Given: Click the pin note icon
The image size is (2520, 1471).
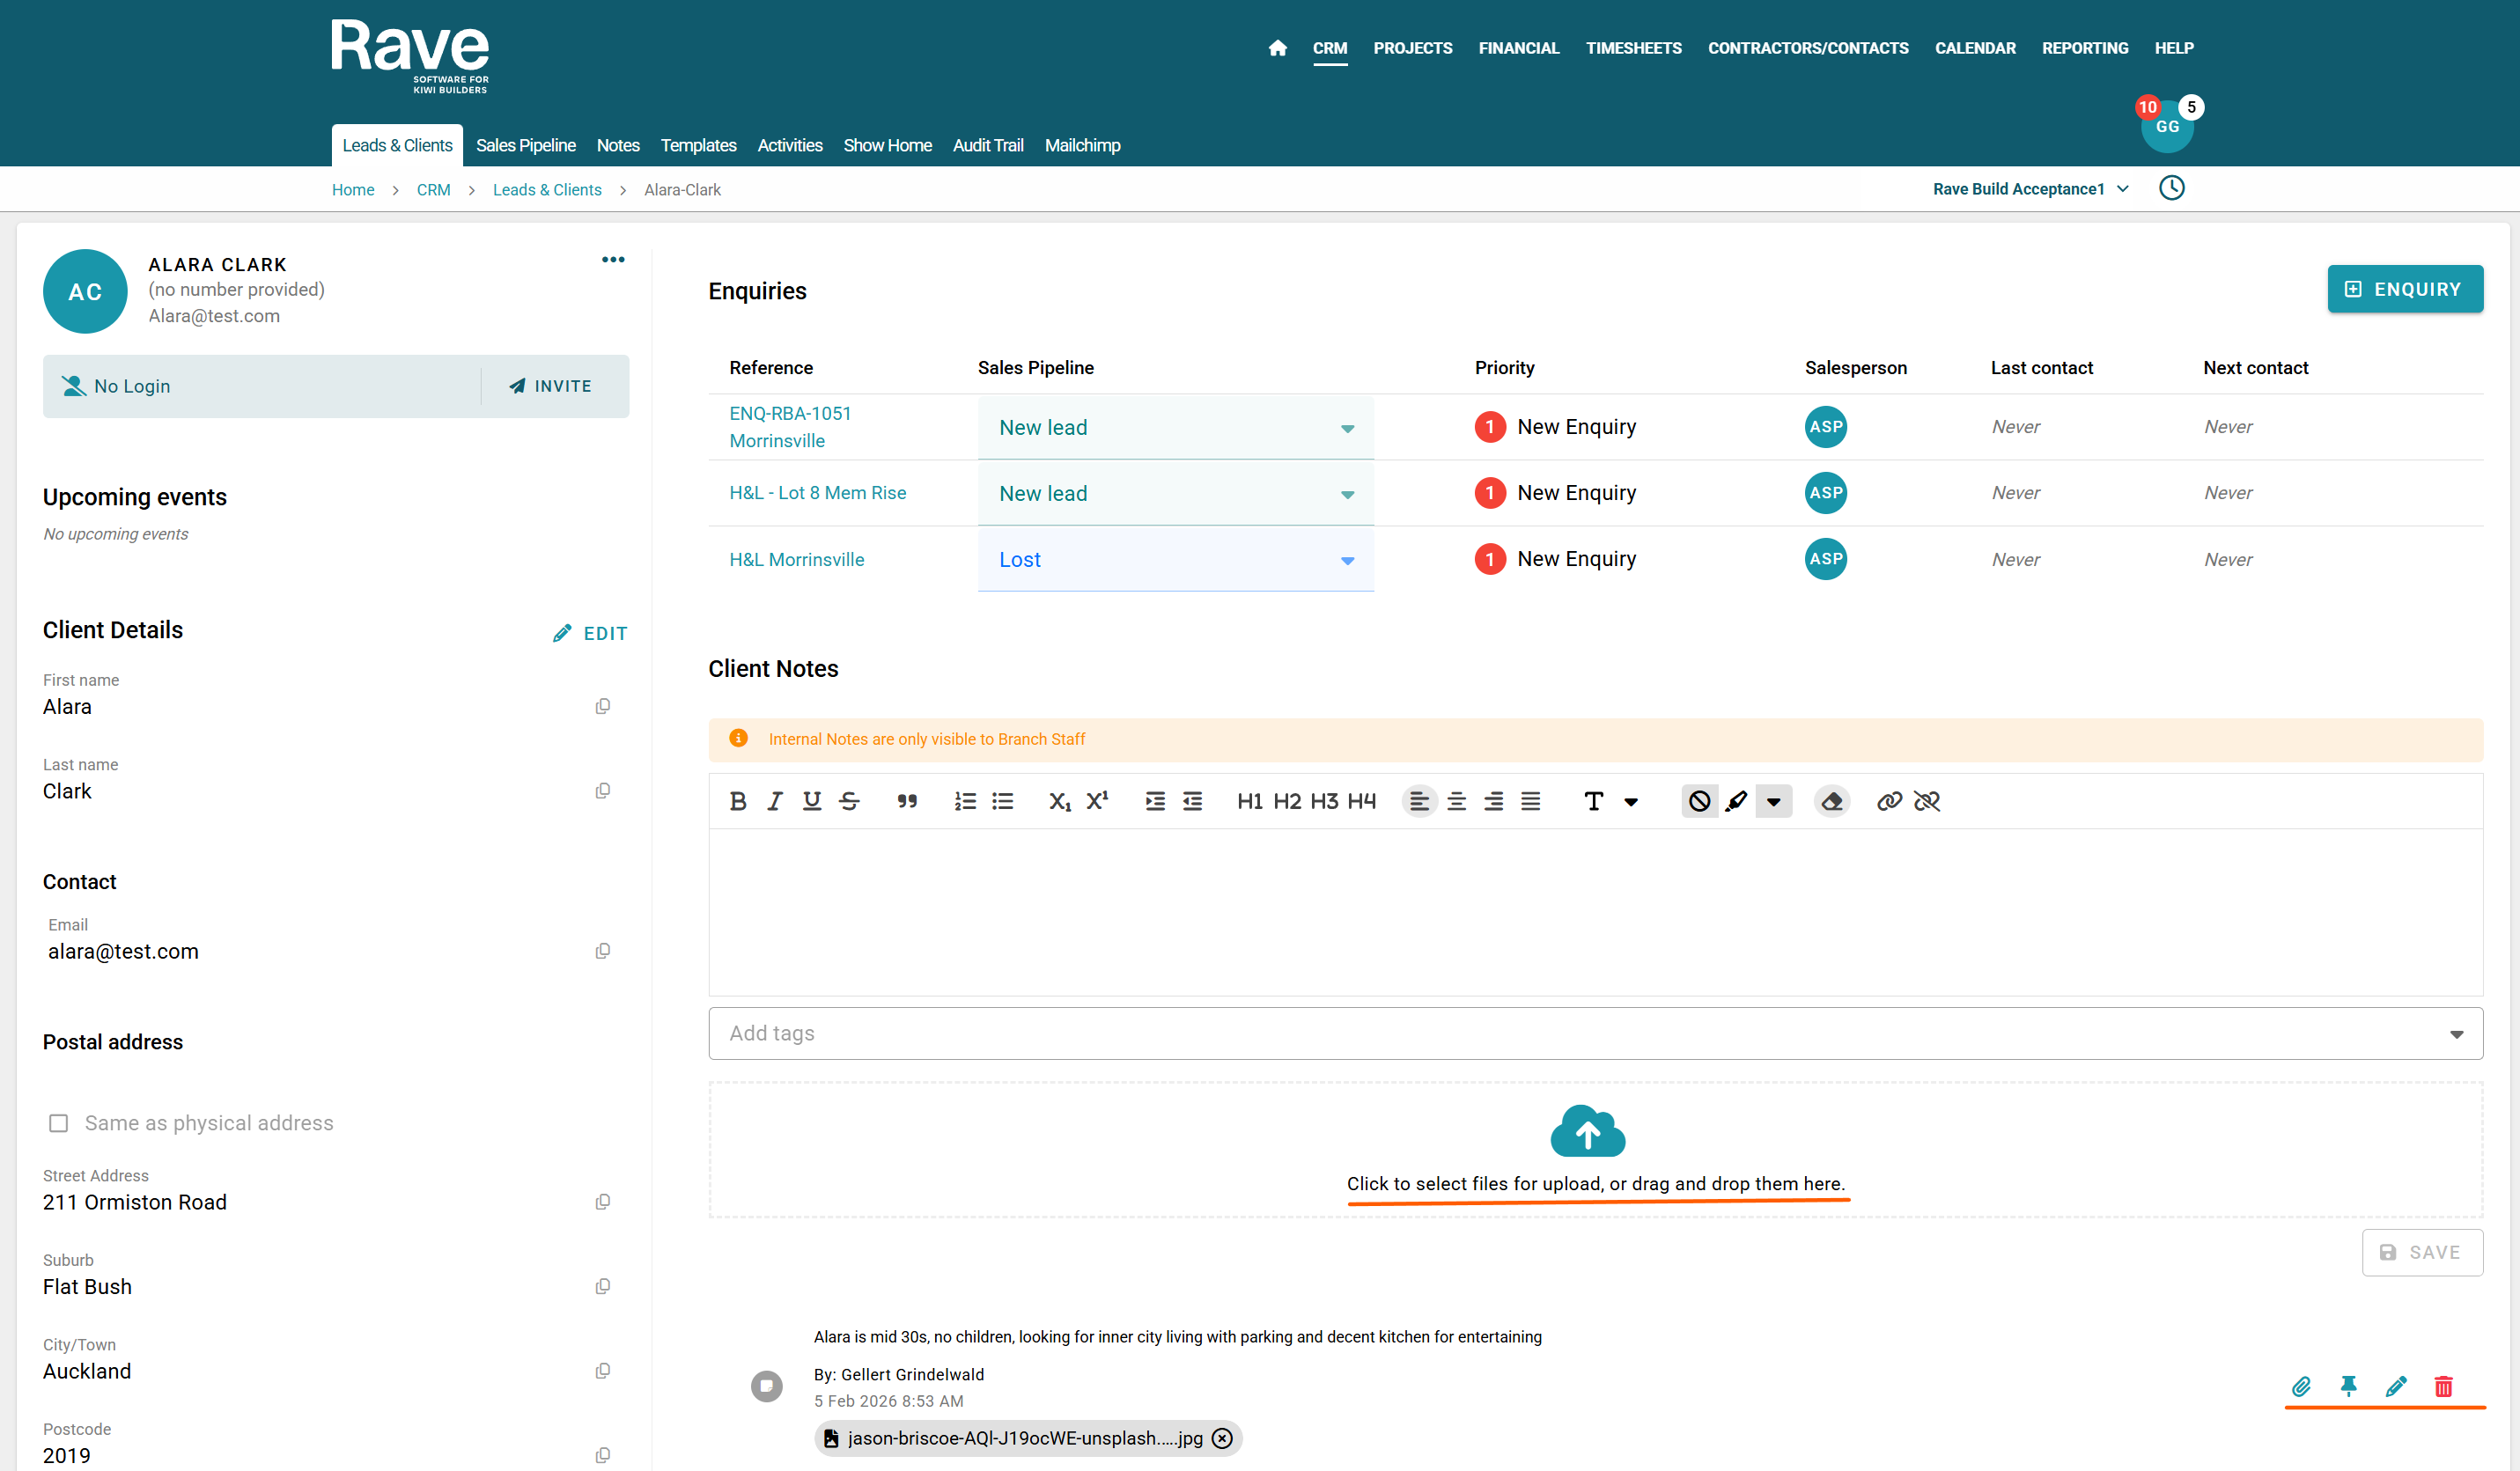Looking at the screenshot, I should (x=2348, y=1386).
